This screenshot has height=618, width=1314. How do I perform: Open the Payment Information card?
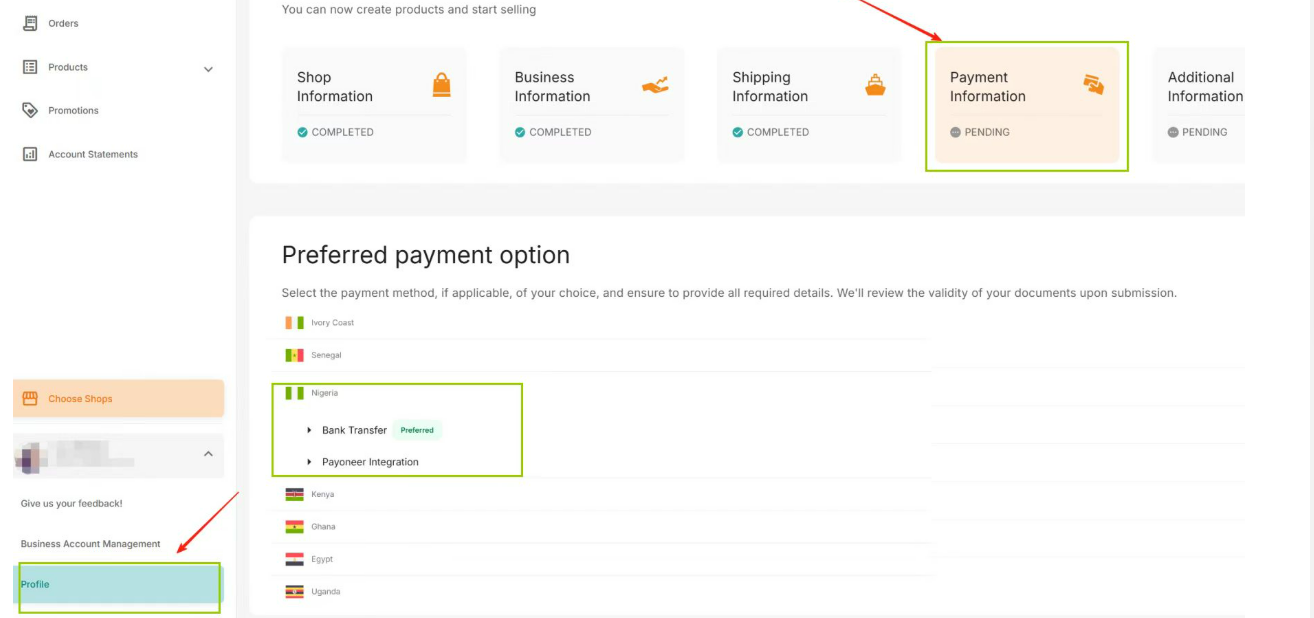point(1027,105)
